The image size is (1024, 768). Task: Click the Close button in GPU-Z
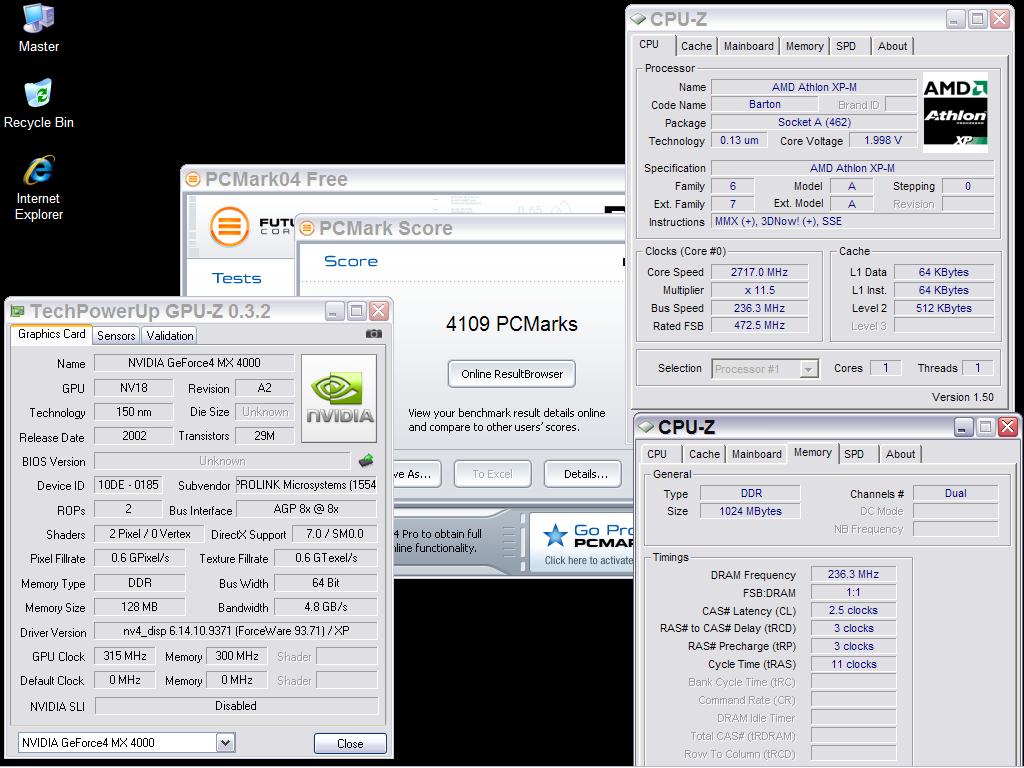[350, 743]
